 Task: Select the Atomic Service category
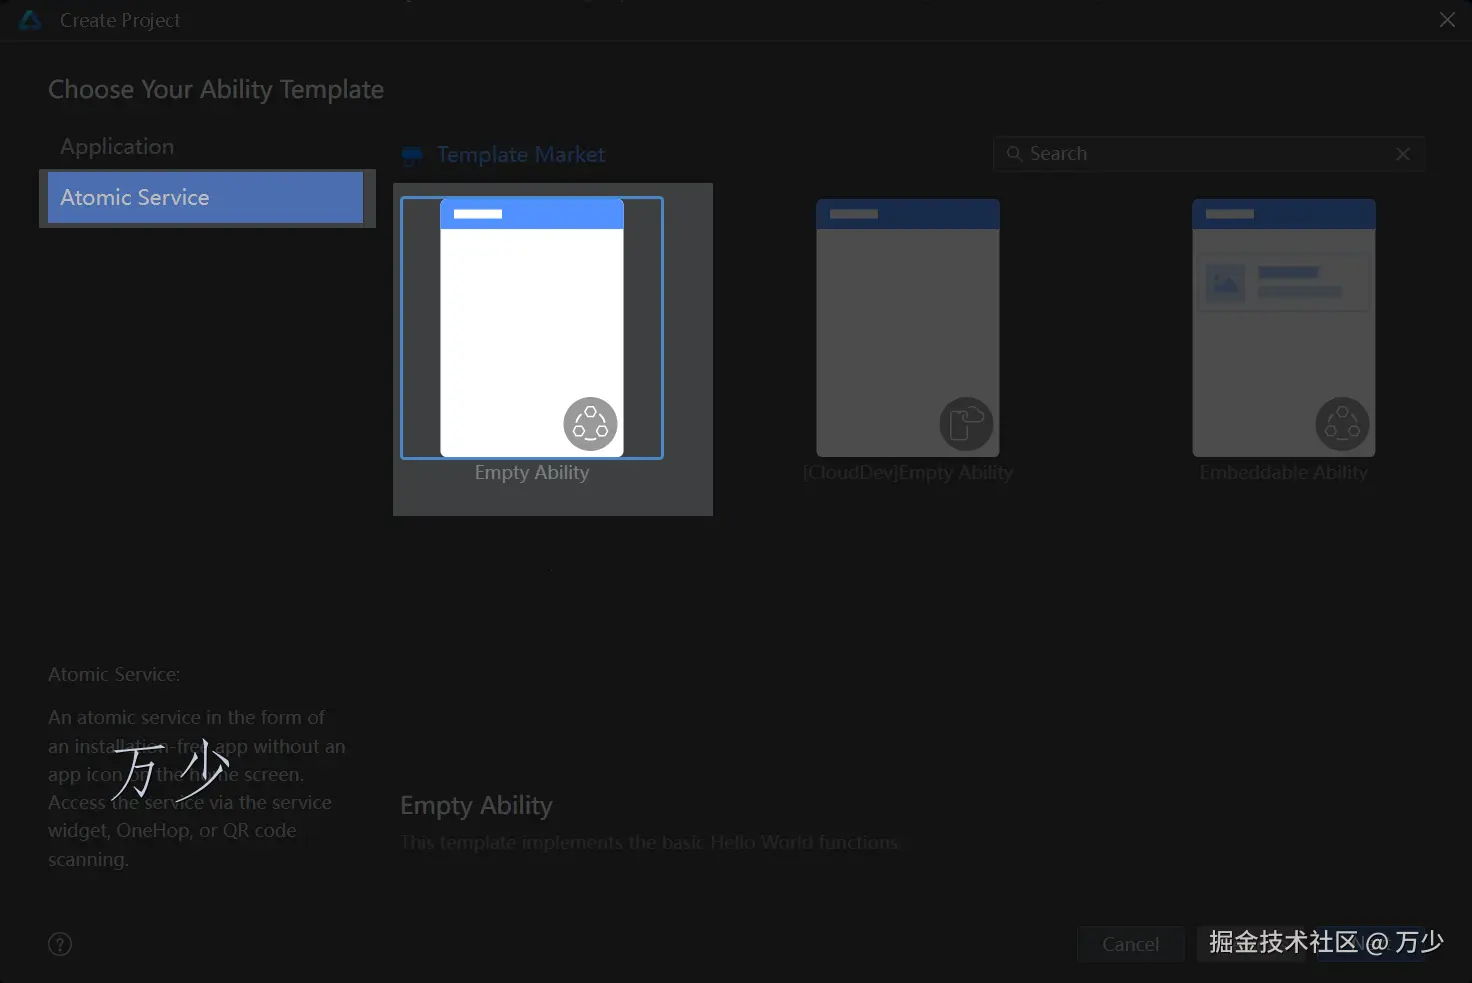(205, 197)
